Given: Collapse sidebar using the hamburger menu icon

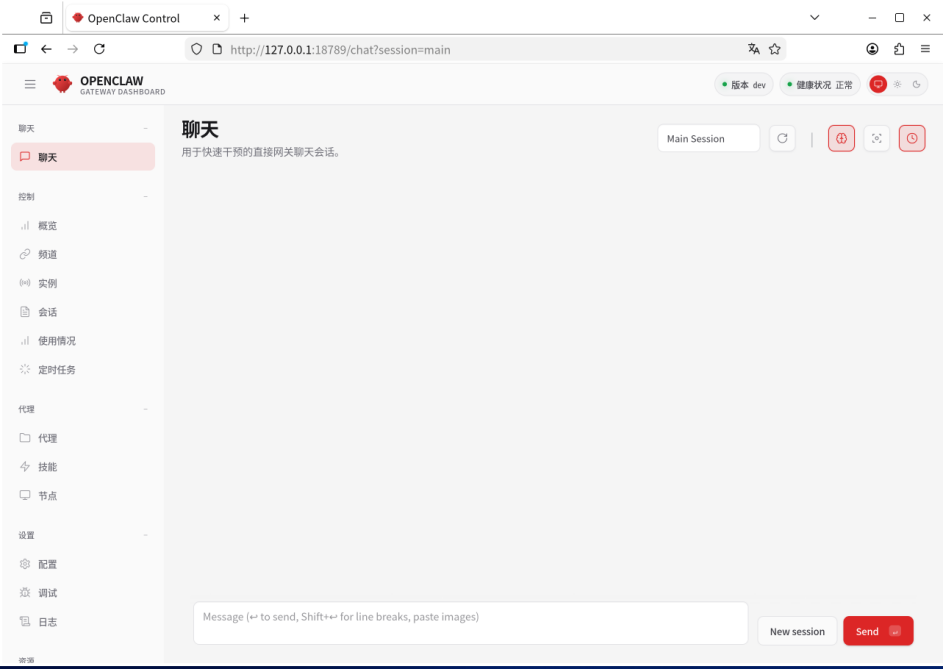Looking at the screenshot, I should coord(30,85).
